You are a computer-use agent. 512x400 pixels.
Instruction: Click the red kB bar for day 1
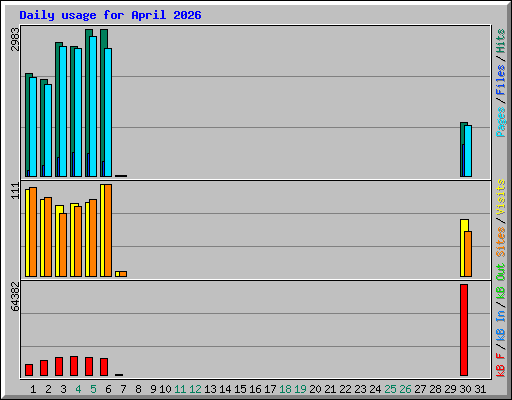pyautogui.click(x=29, y=370)
